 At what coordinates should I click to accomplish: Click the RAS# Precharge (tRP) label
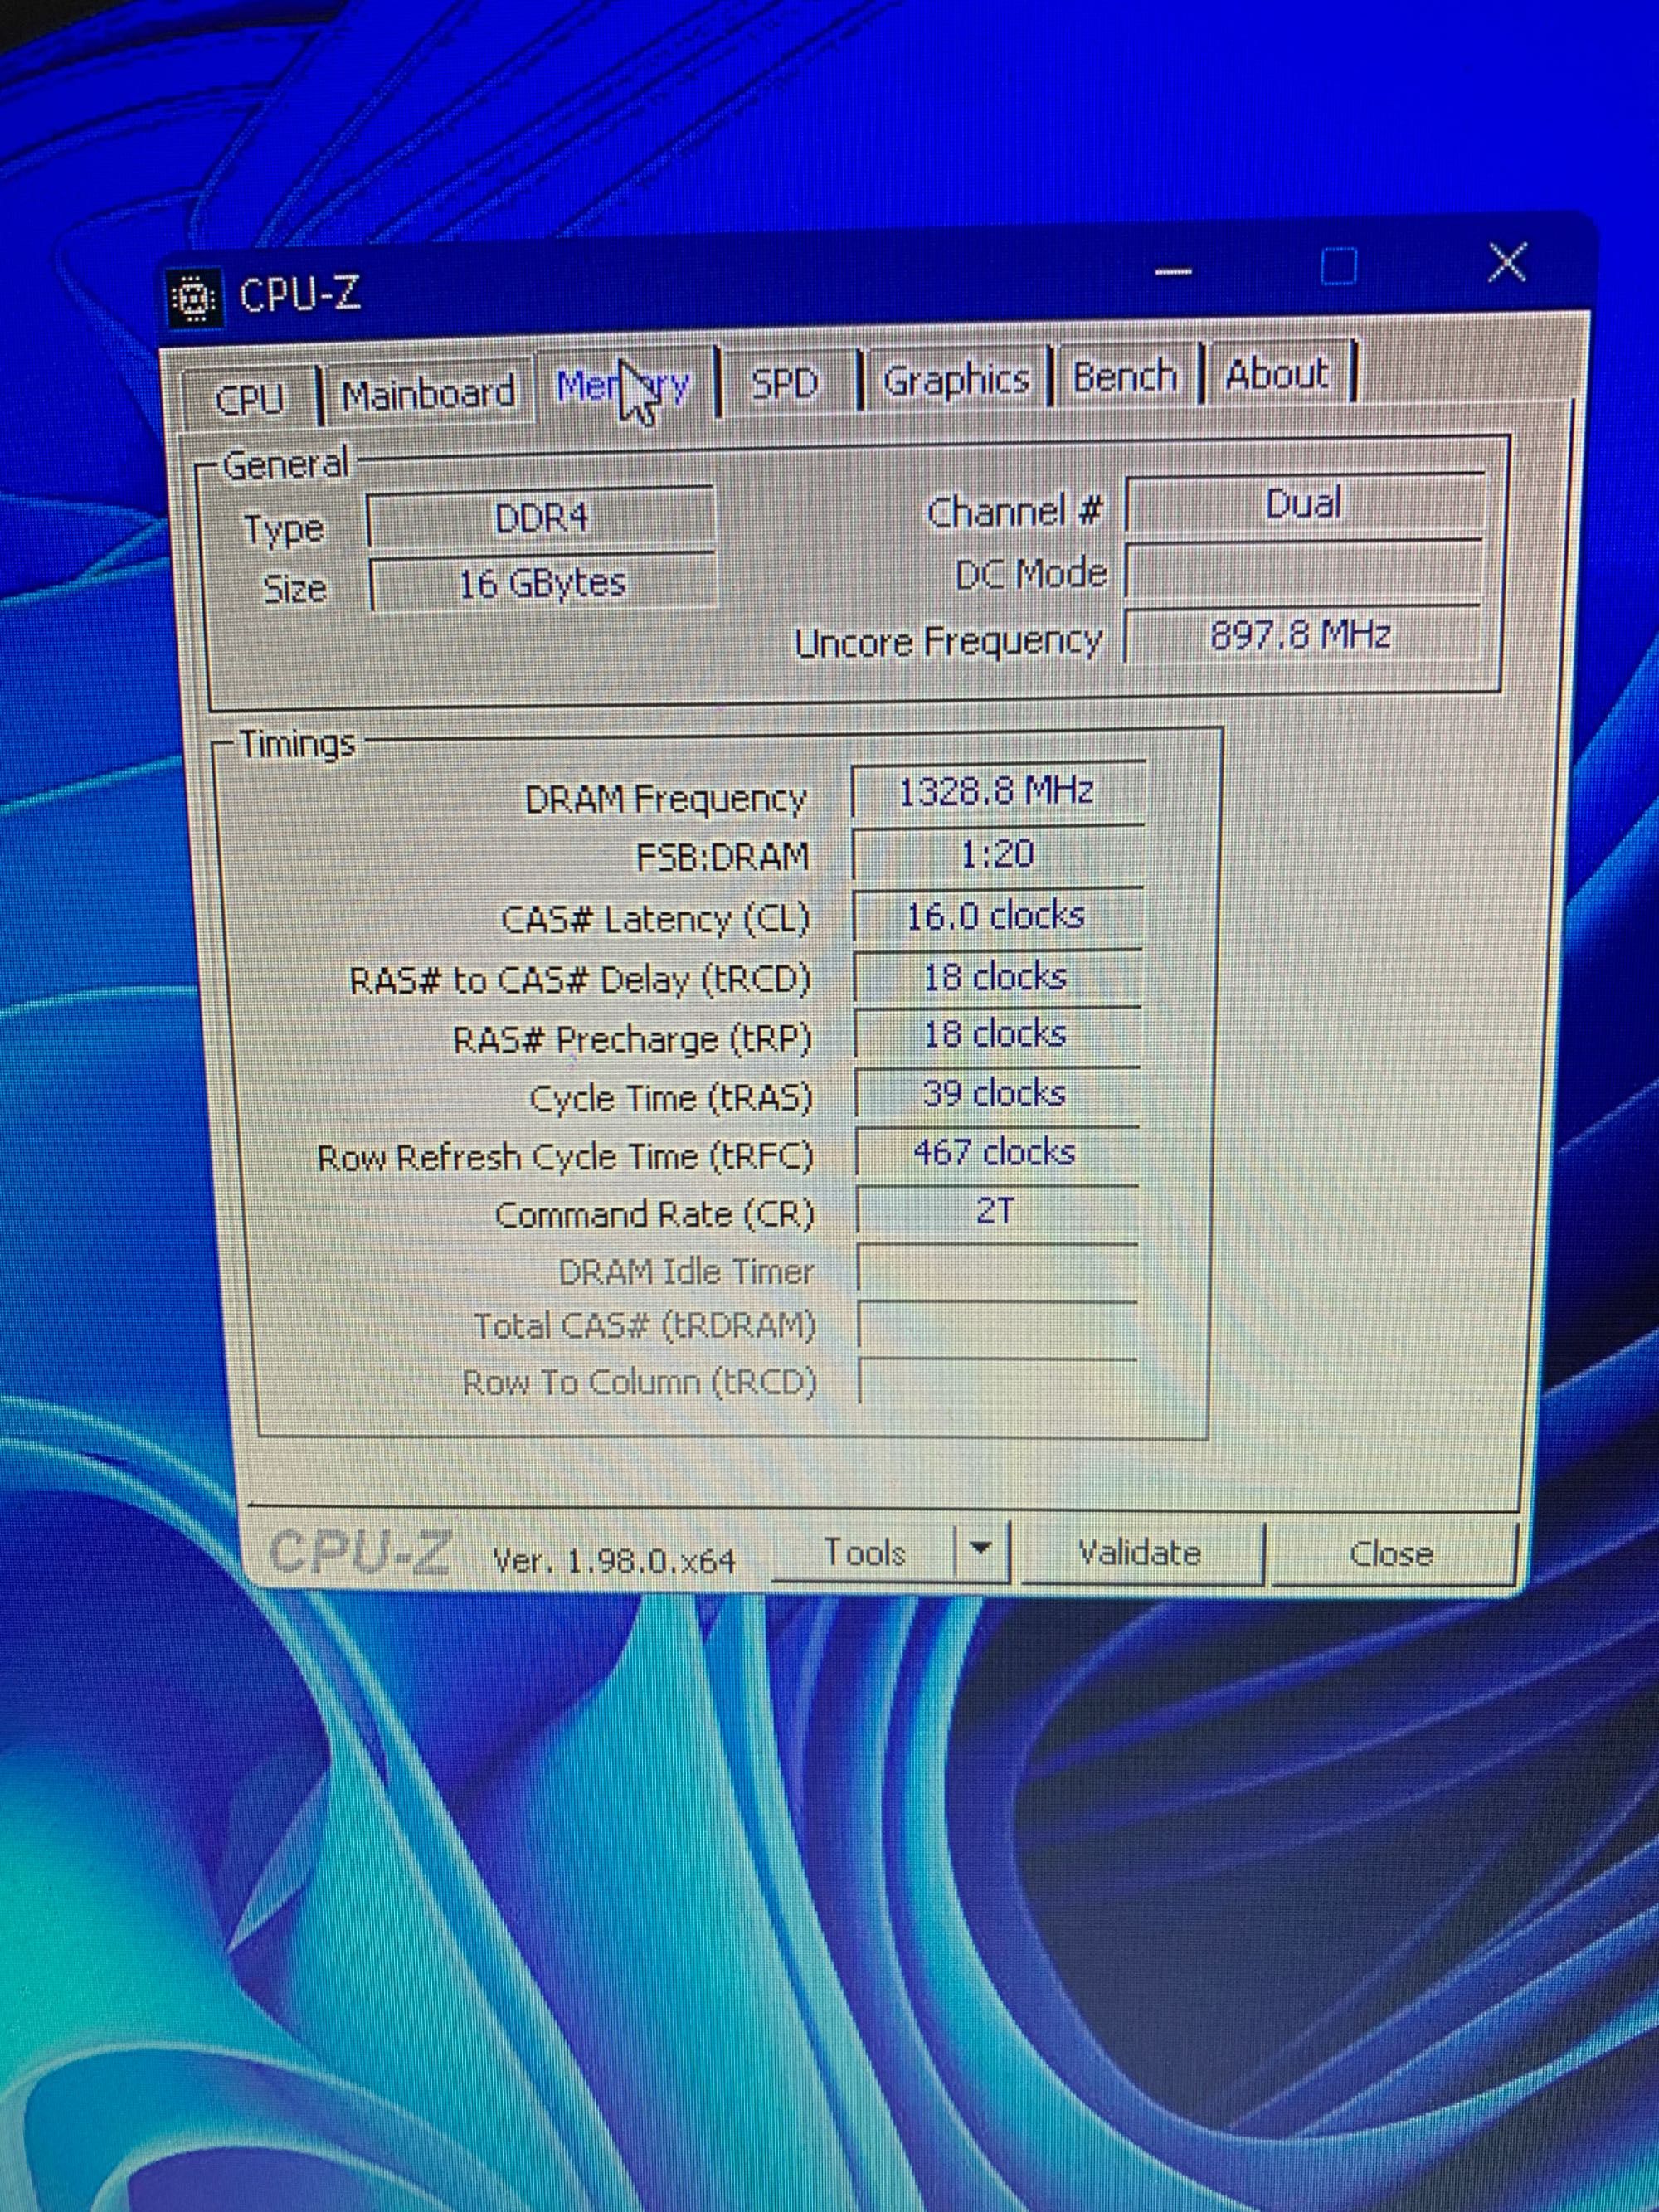[x=632, y=1040]
